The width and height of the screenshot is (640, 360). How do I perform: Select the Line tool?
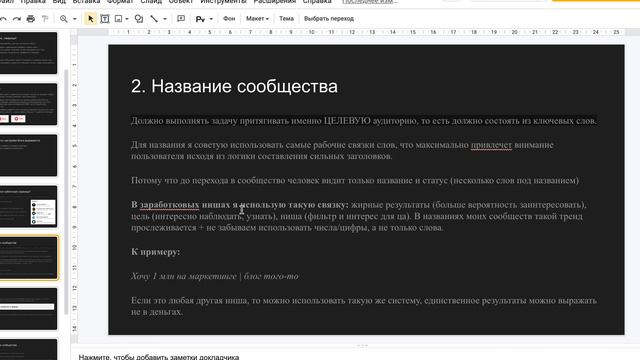tap(154, 19)
